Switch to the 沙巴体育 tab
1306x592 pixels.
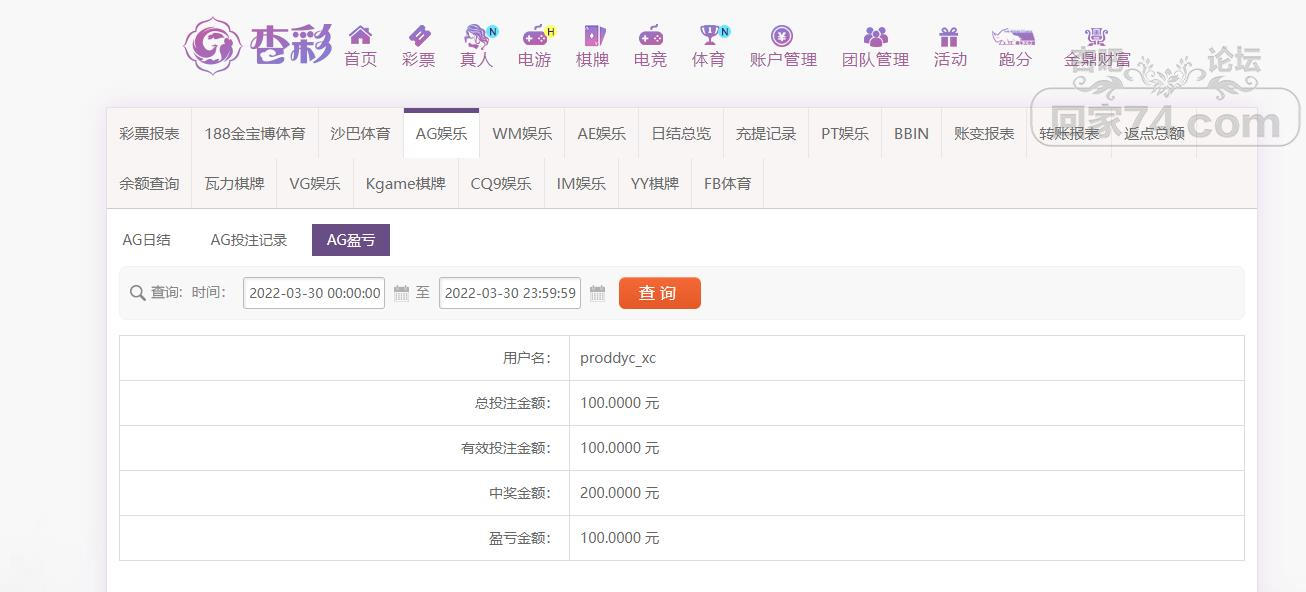click(x=360, y=133)
